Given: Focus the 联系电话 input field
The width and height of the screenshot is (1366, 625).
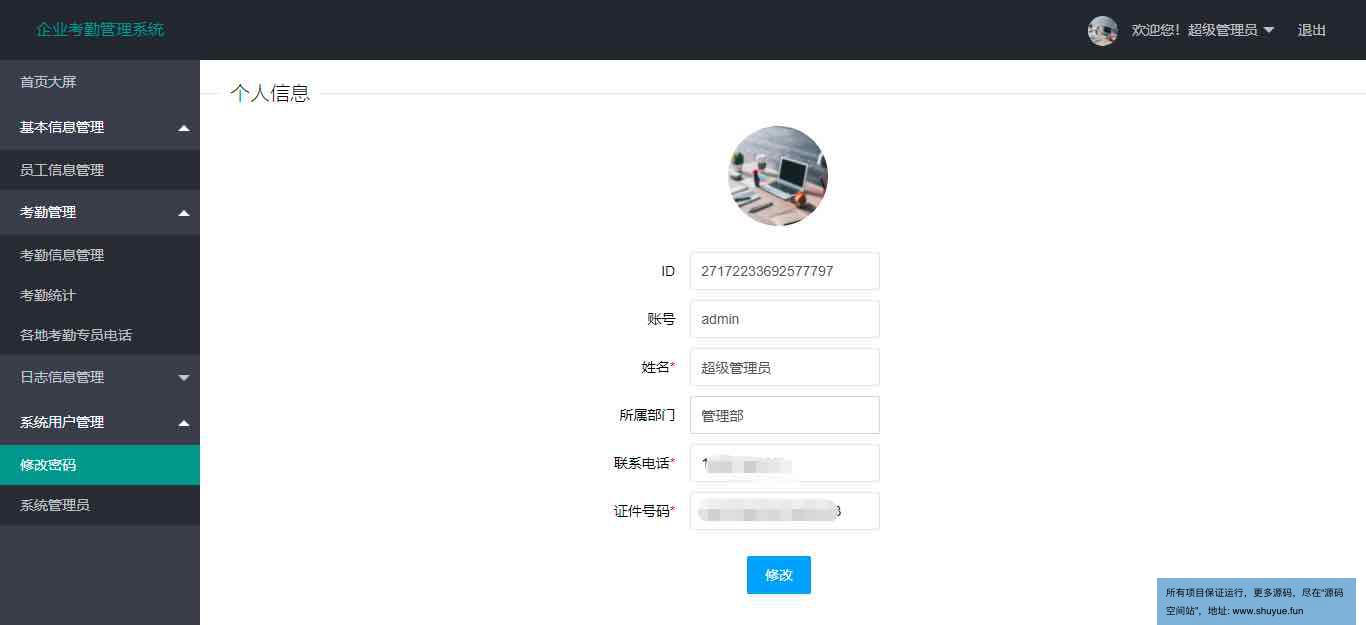Looking at the screenshot, I should pyautogui.click(x=785, y=463).
